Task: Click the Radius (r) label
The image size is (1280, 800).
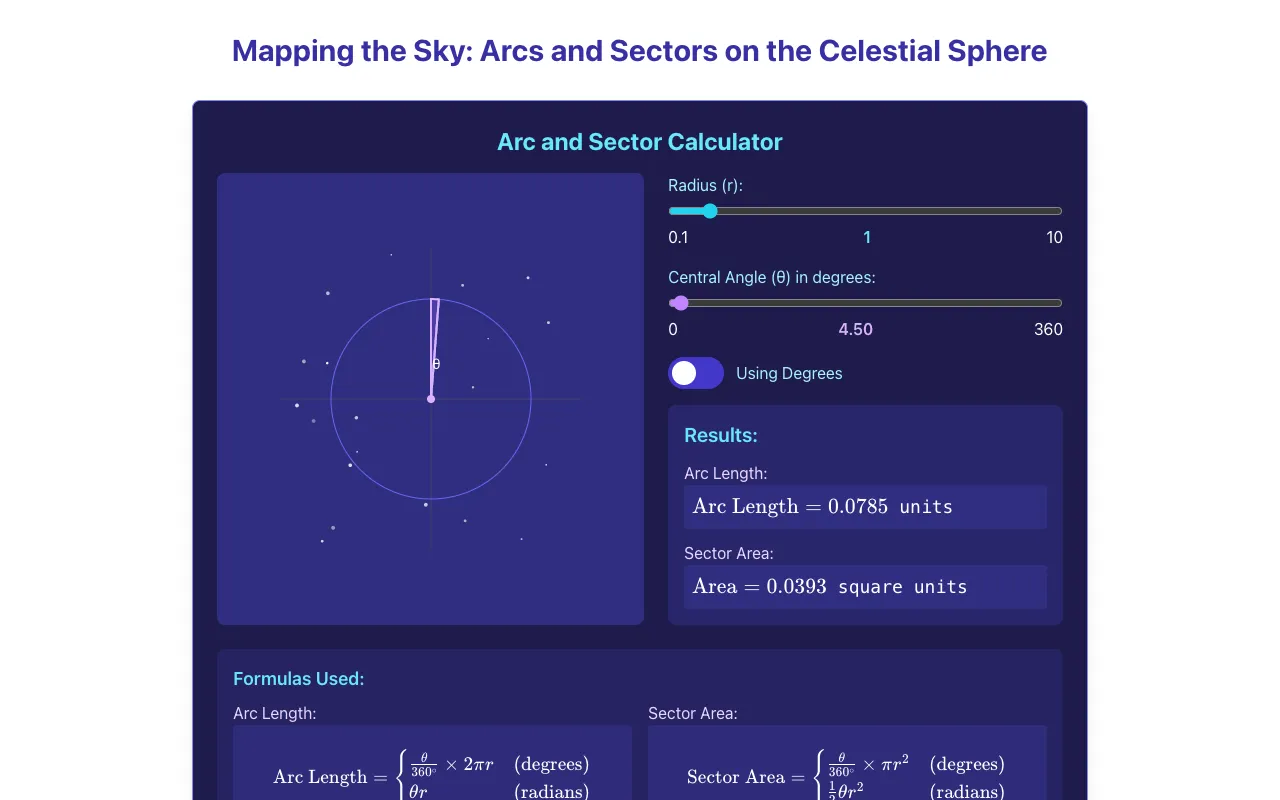Action: tap(706, 185)
